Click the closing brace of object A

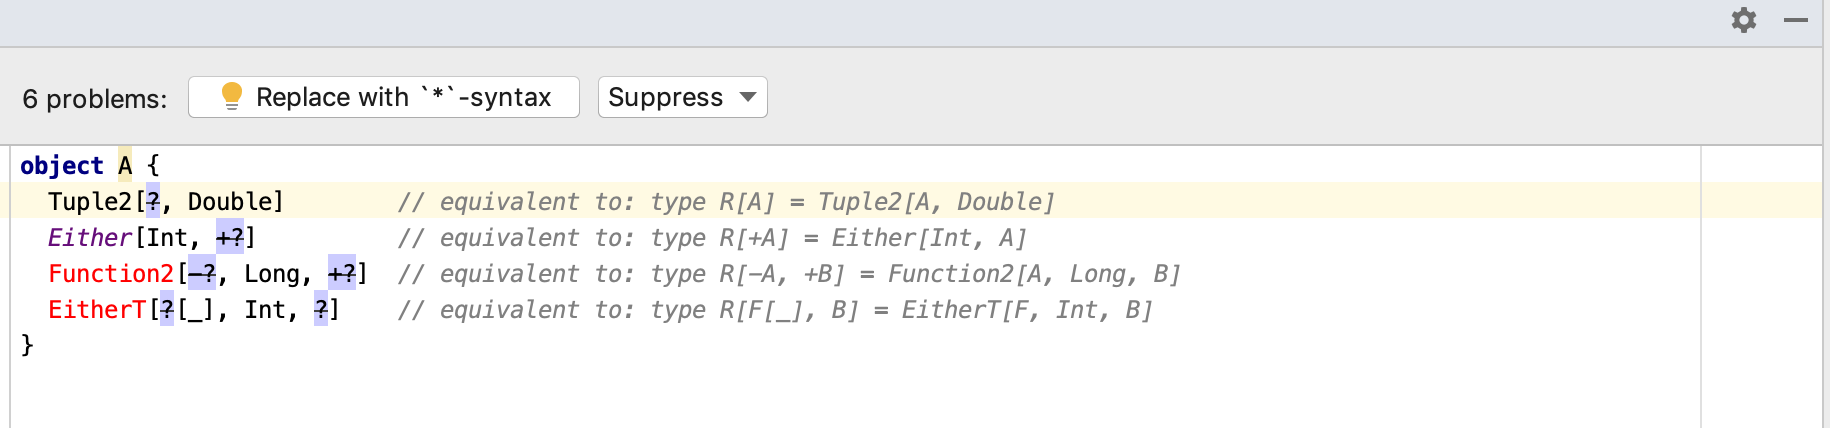tap(27, 345)
